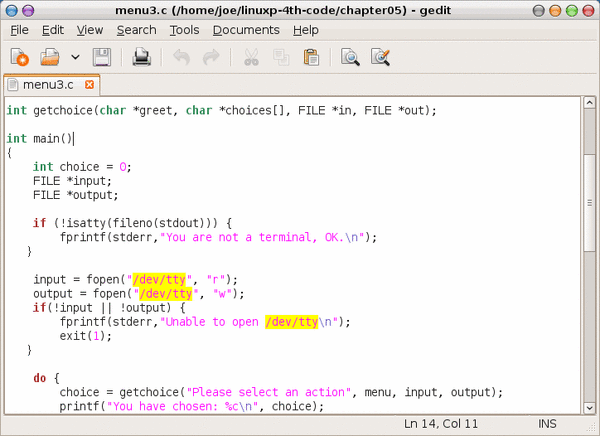Open a file using the folder icon
600x436 pixels.
(50, 57)
